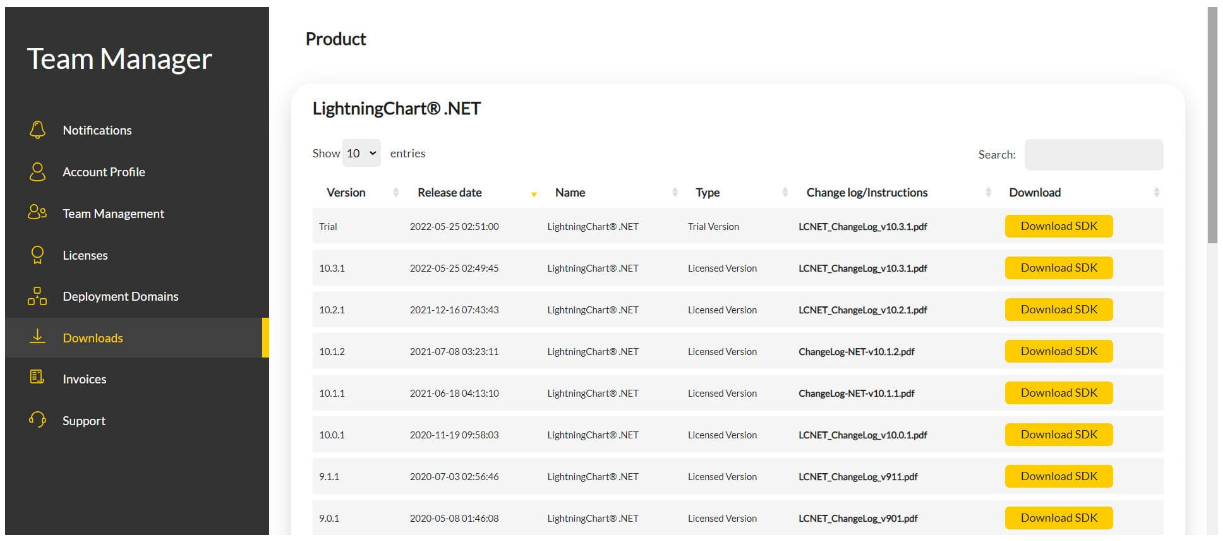Click the Downloads arrow icon
1223x541 pixels.
pos(38,337)
